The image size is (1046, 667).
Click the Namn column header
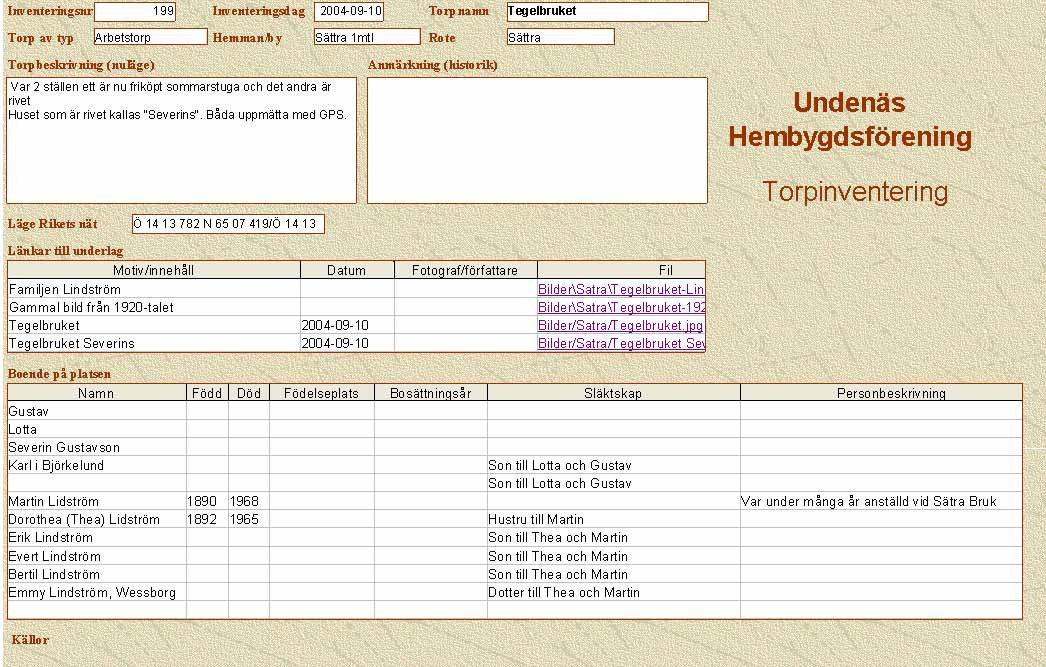click(96, 393)
